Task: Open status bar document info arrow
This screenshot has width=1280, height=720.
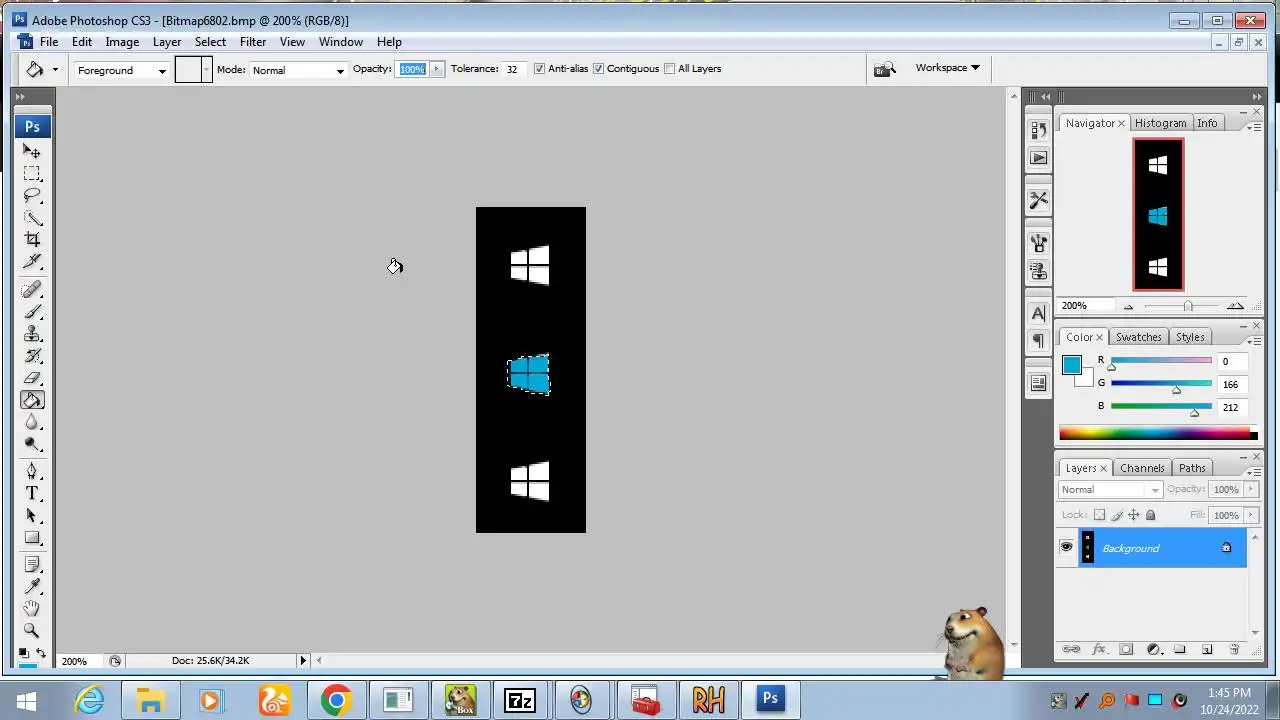Action: point(303,660)
